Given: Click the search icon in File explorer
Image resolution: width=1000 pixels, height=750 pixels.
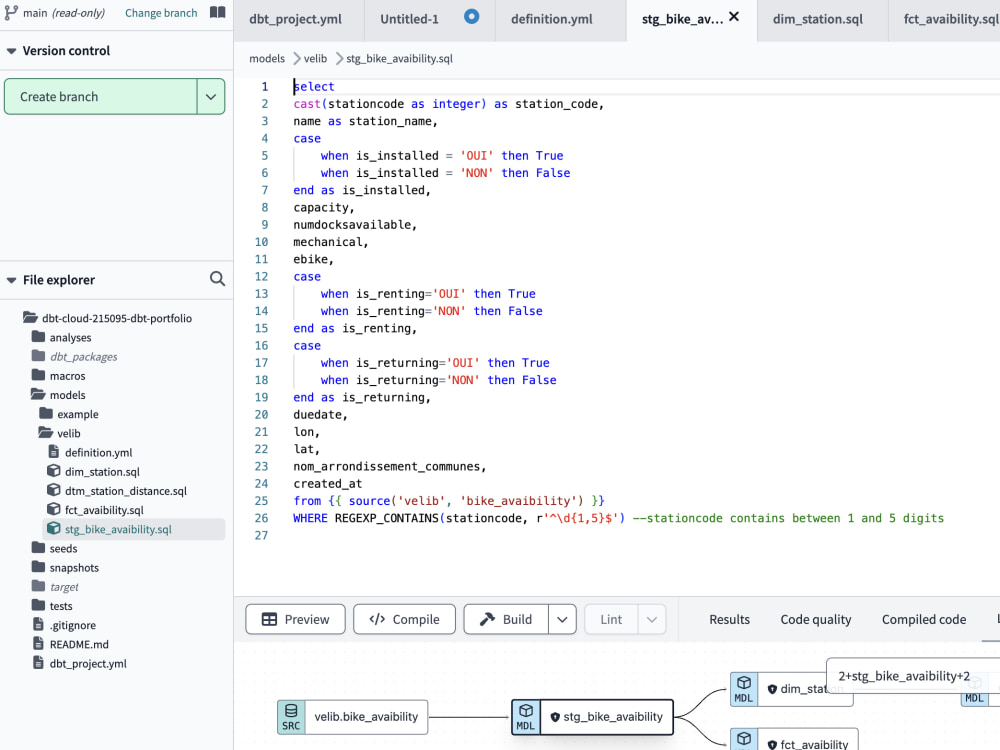Looking at the screenshot, I should (217, 279).
